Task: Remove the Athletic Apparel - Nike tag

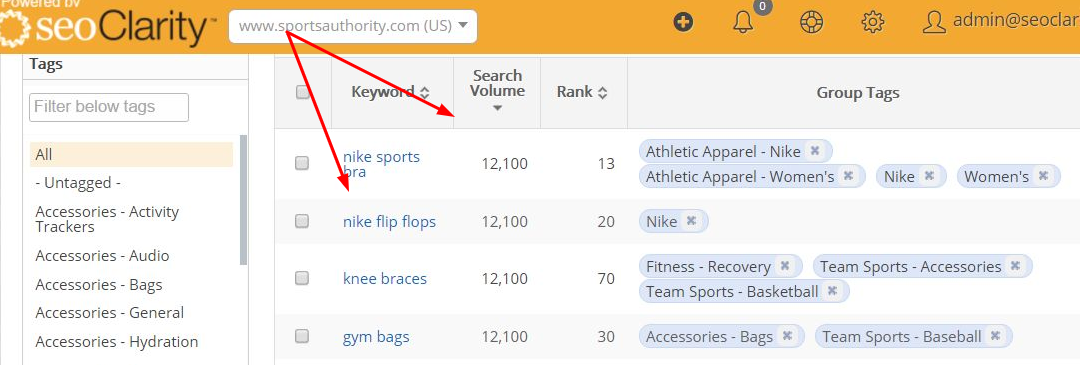Action: click(815, 151)
